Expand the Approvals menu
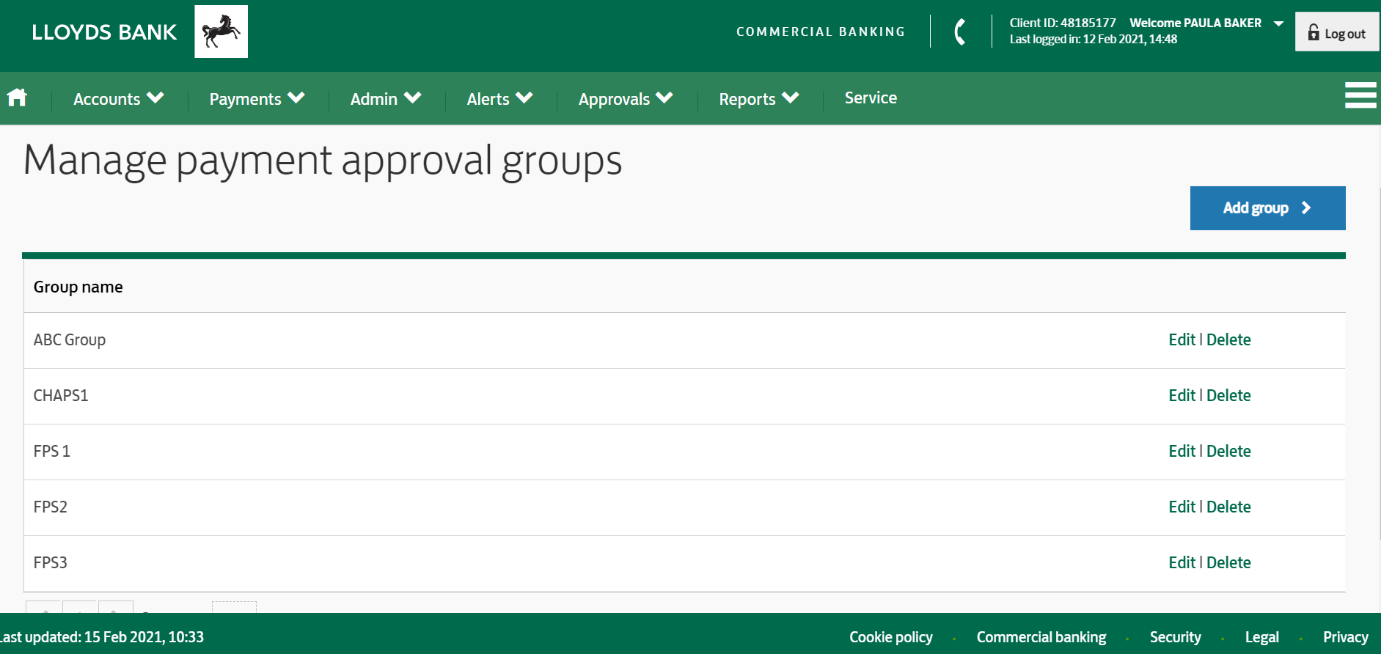The width and height of the screenshot is (1381, 654). coord(626,99)
